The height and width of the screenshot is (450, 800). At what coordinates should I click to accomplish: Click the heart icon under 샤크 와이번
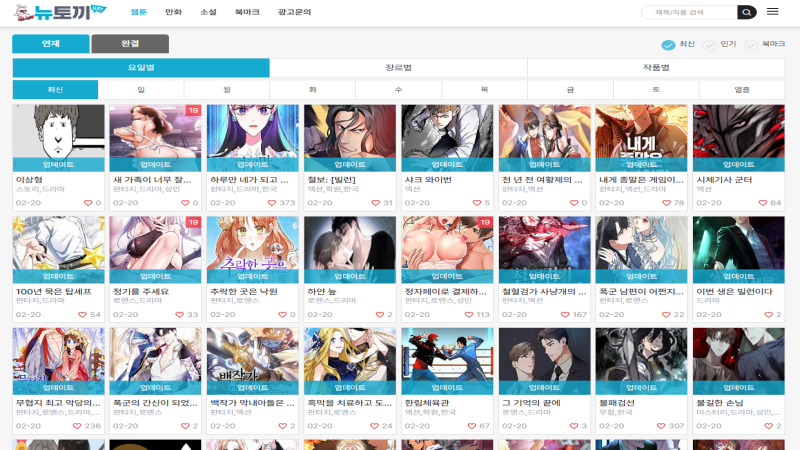click(x=475, y=203)
